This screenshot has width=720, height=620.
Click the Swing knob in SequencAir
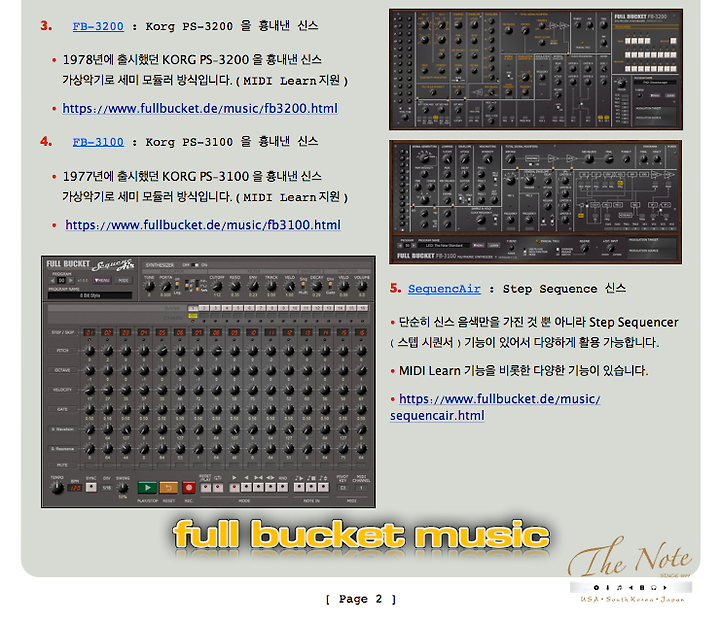(x=123, y=488)
